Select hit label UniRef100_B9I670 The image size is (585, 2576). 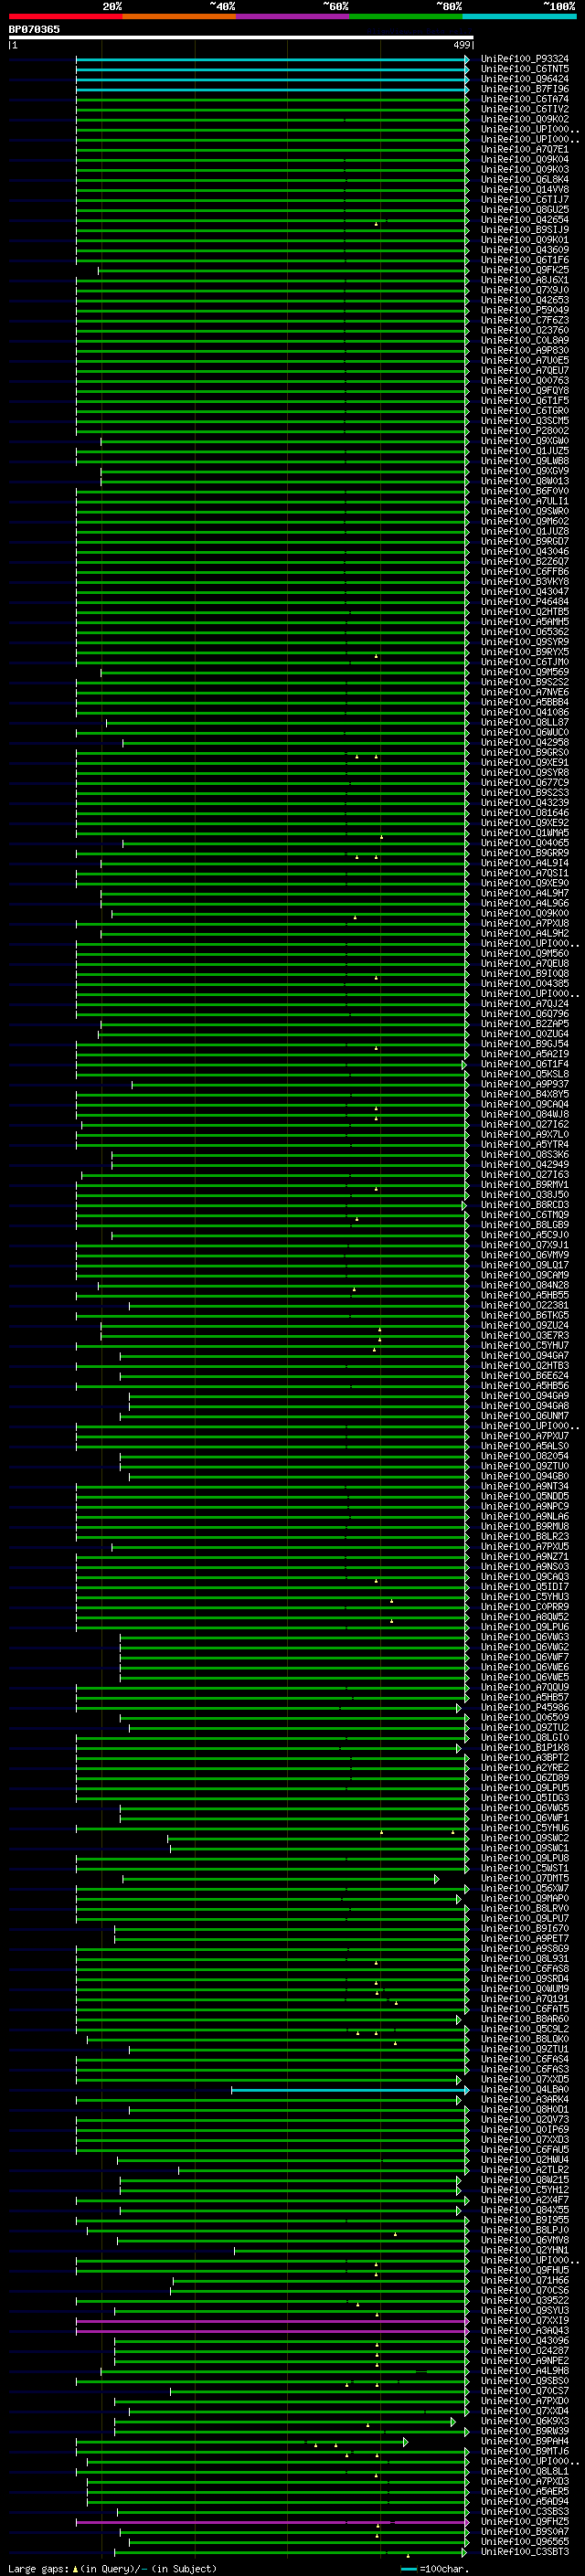point(525,1929)
